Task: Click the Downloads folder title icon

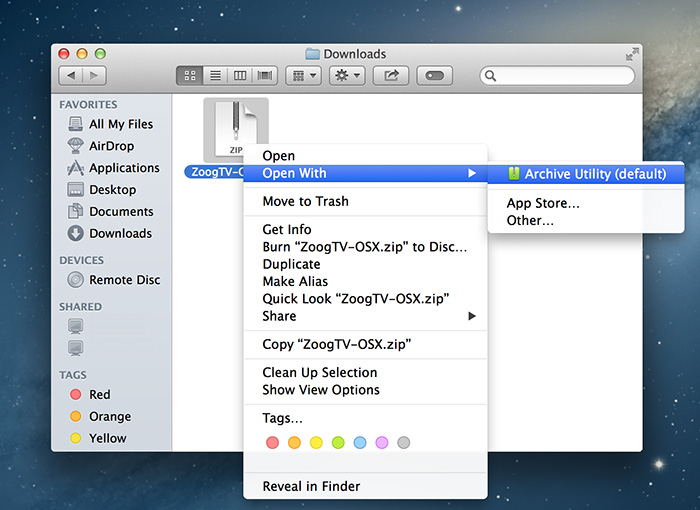Action: 312,54
